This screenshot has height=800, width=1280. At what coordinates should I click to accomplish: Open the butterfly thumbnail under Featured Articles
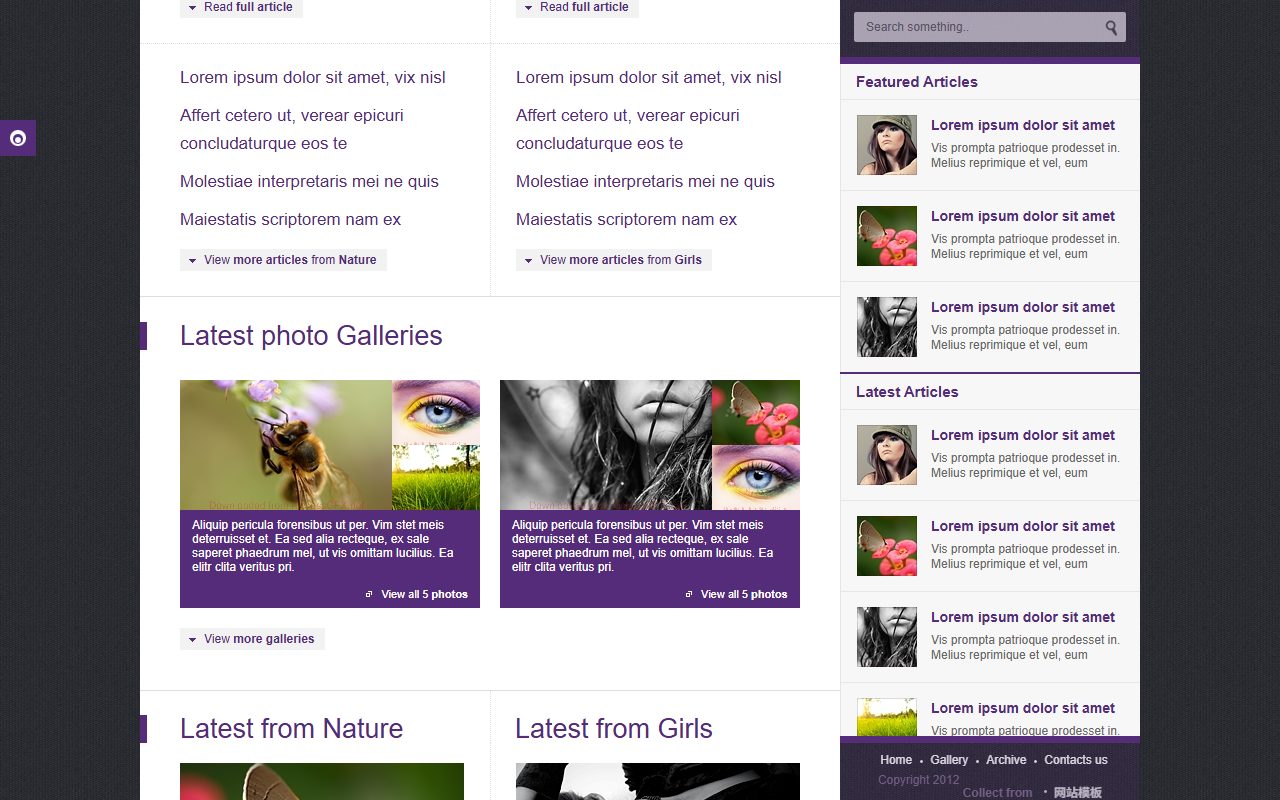[887, 236]
